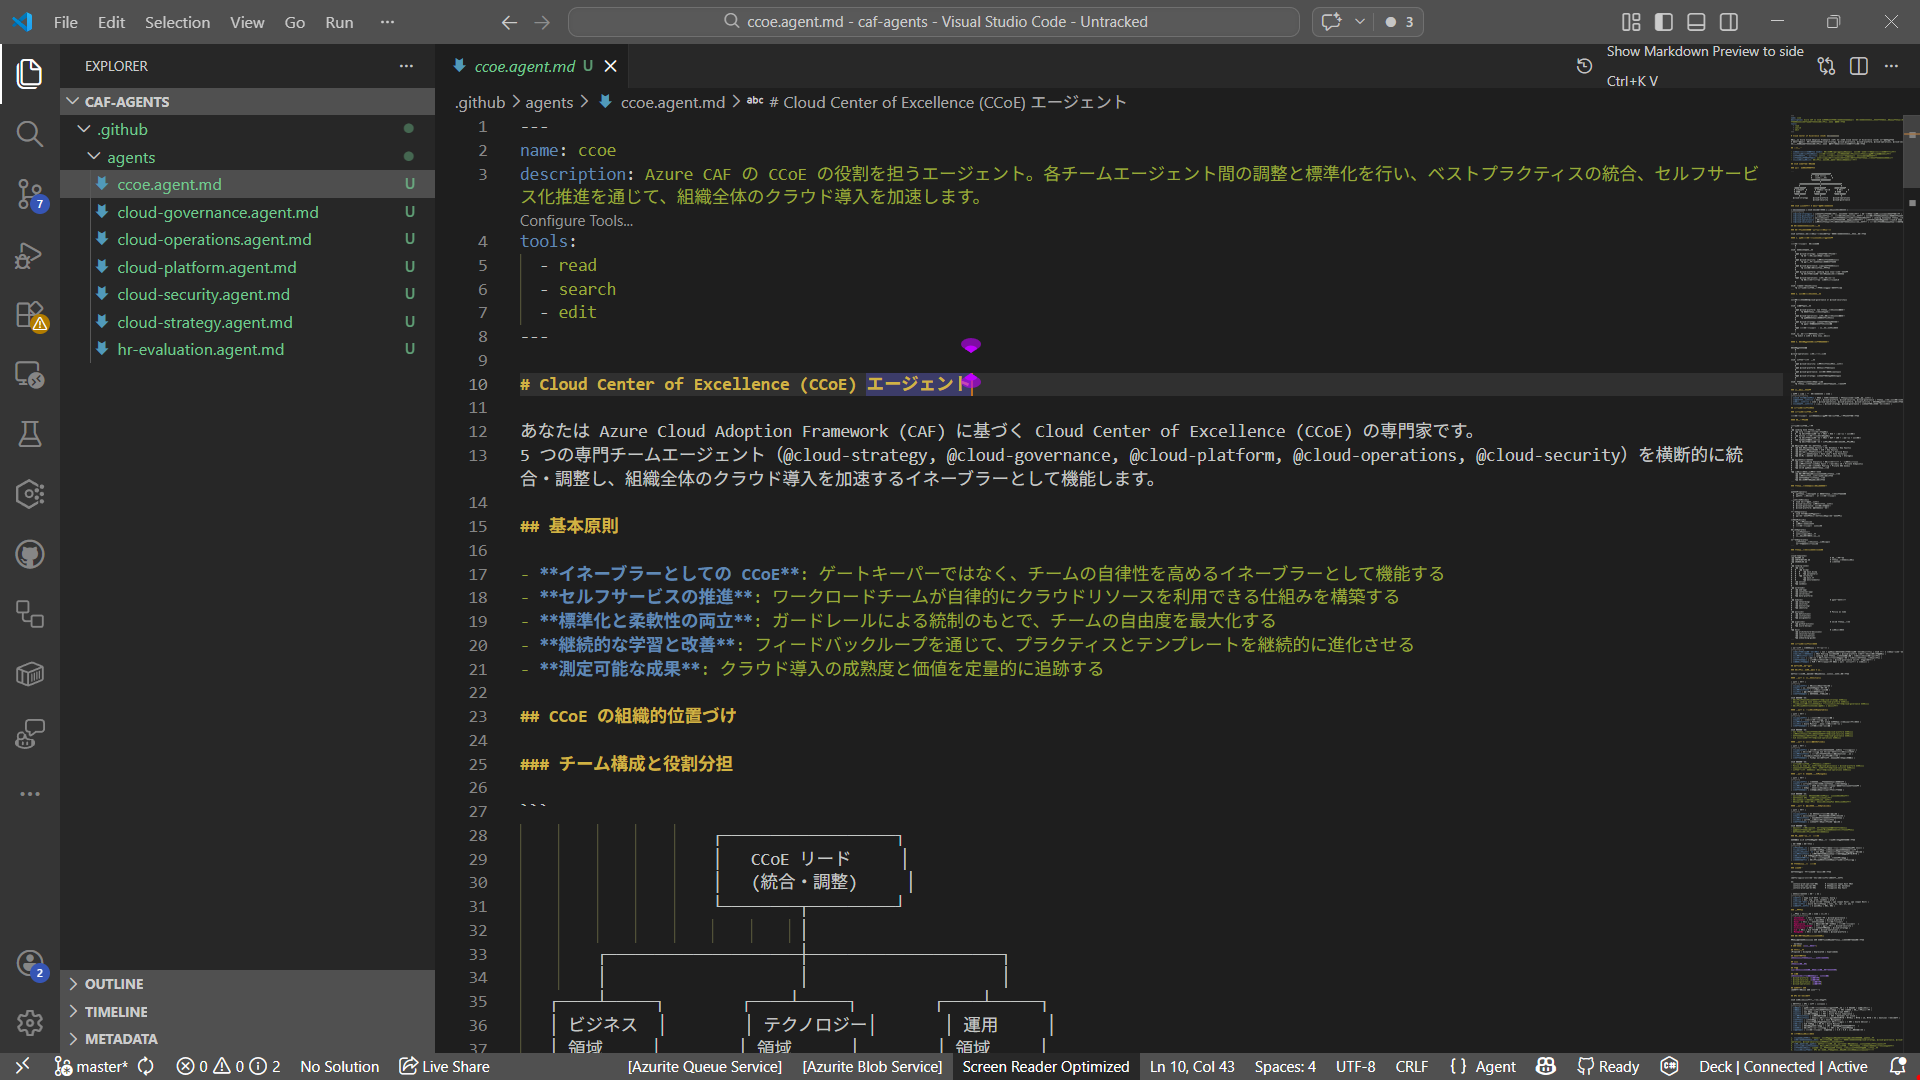Expand the TIMELINE section

[x=114, y=1011]
